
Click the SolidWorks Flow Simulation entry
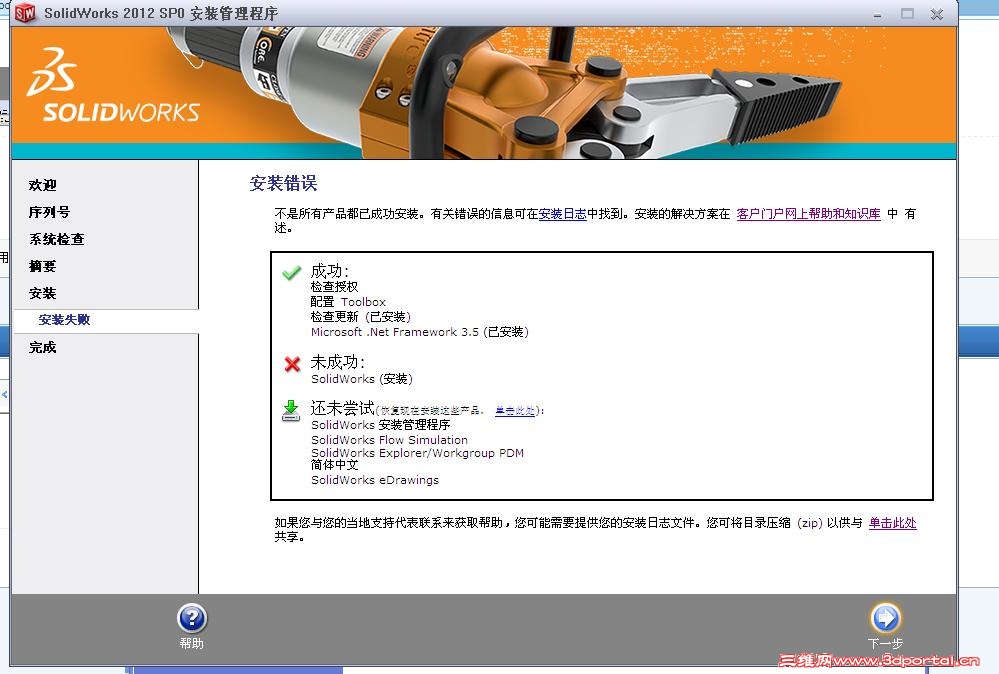point(389,440)
